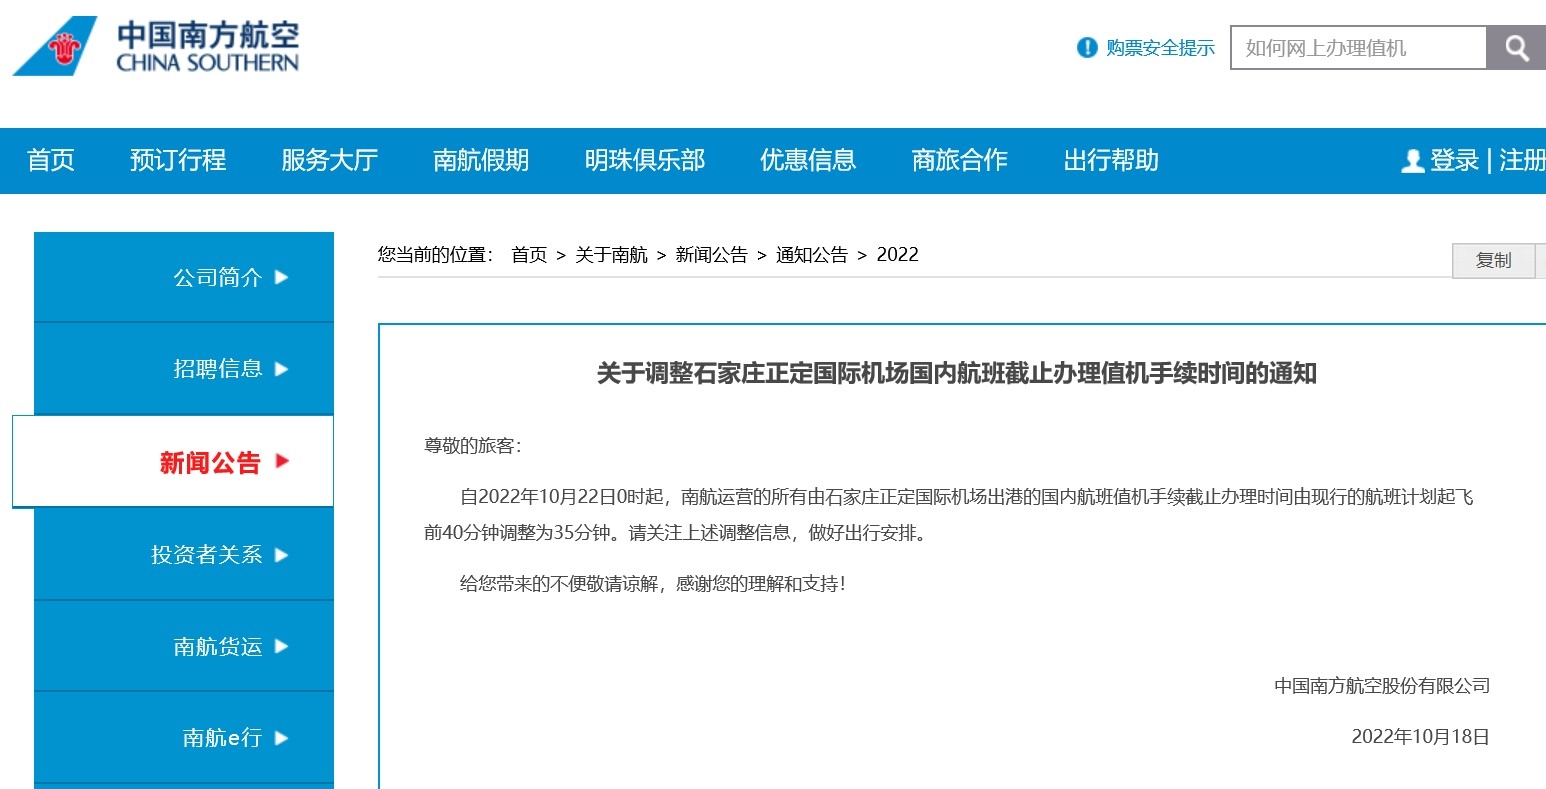Click arrow next to 投资者关系
This screenshot has height=789, width=1546.
pyautogui.click(x=281, y=555)
